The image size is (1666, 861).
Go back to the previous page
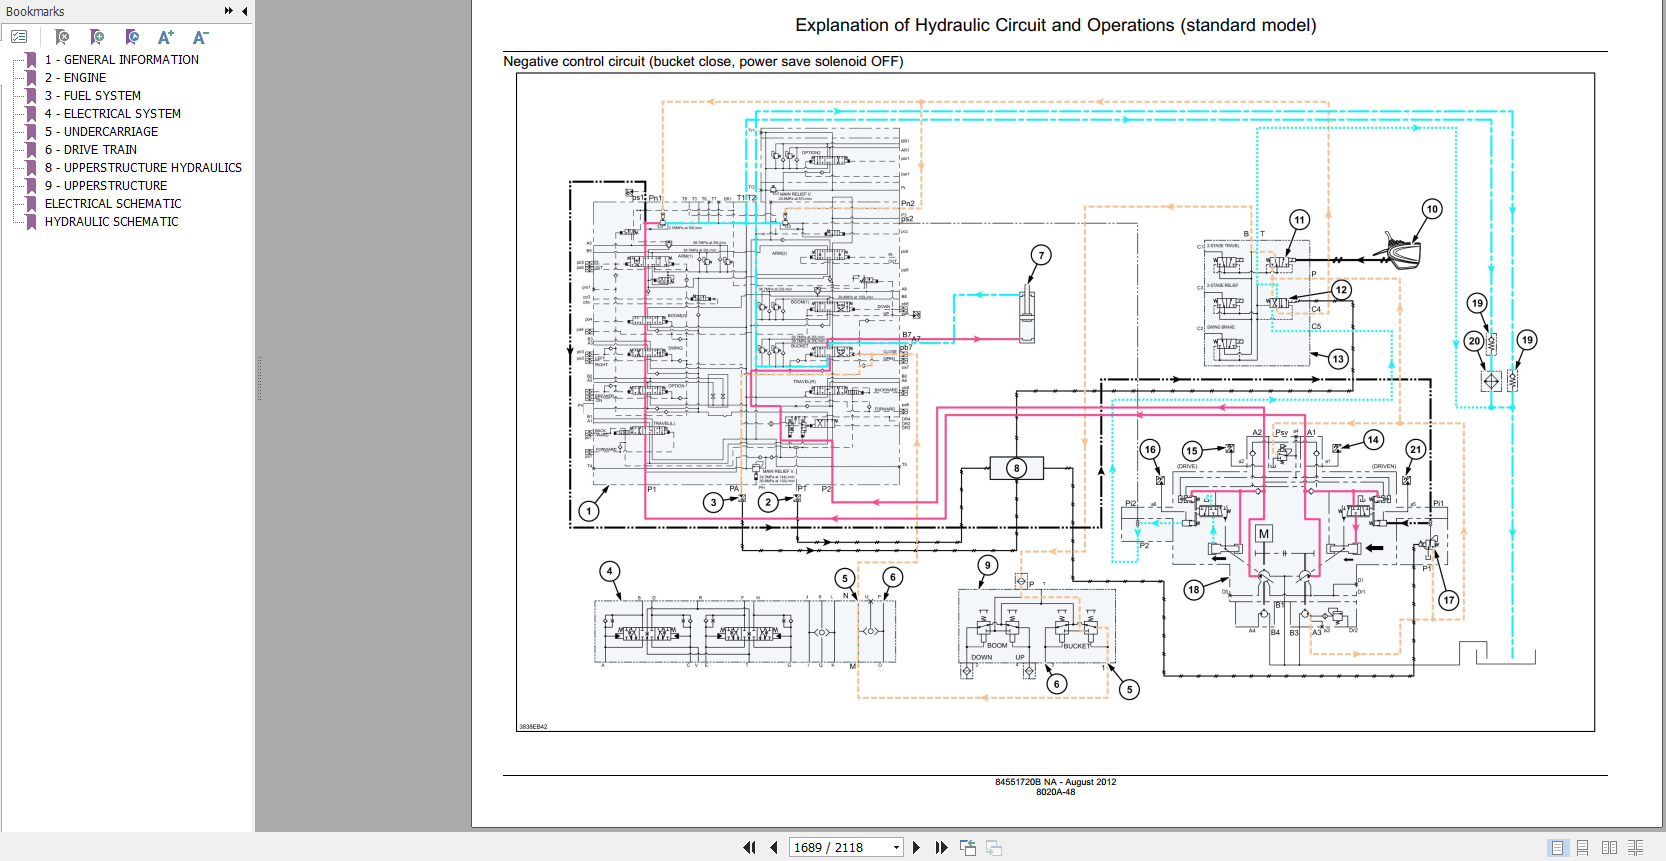click(773, 847)
